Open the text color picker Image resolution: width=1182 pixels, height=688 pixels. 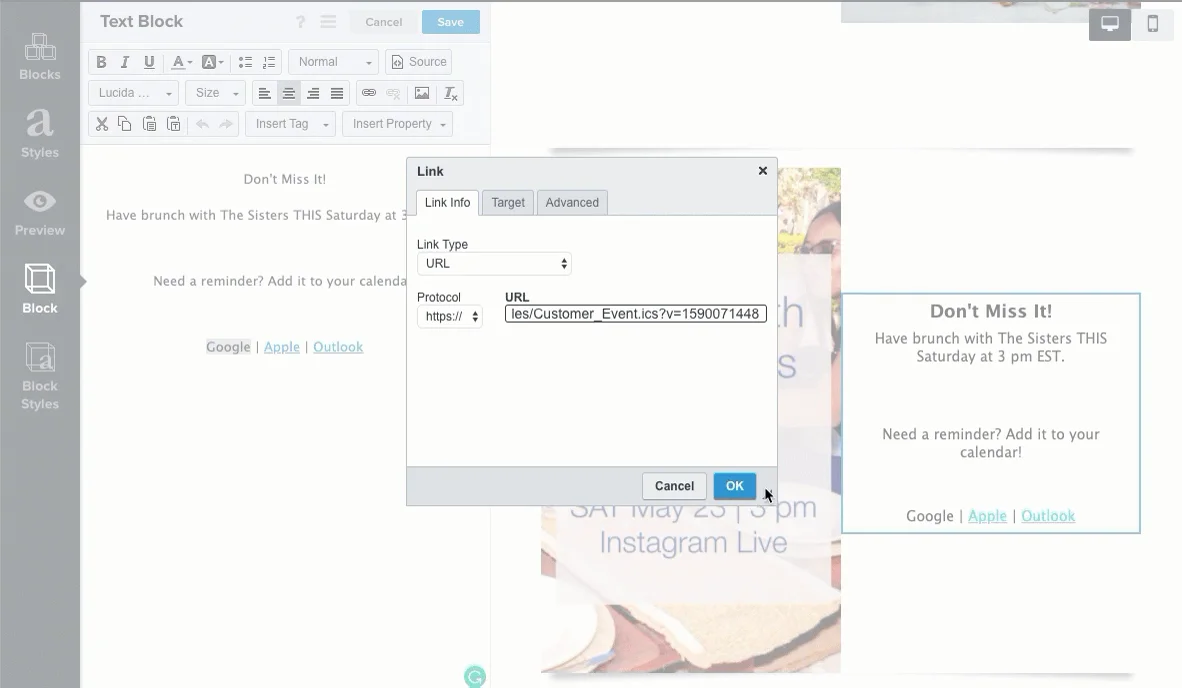pos(181,62)
